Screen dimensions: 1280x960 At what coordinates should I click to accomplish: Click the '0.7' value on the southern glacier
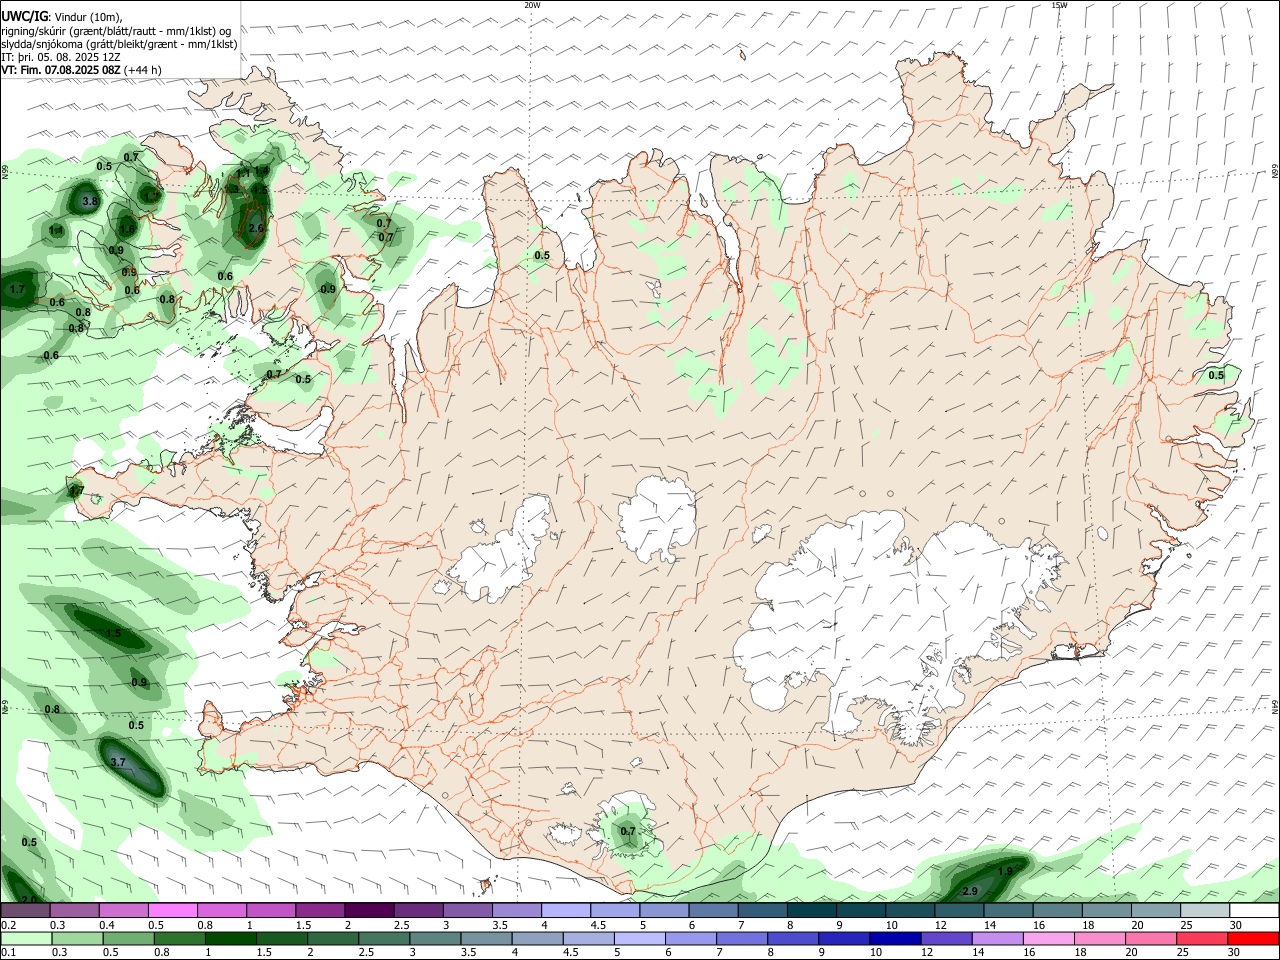[x=628, y=831]
